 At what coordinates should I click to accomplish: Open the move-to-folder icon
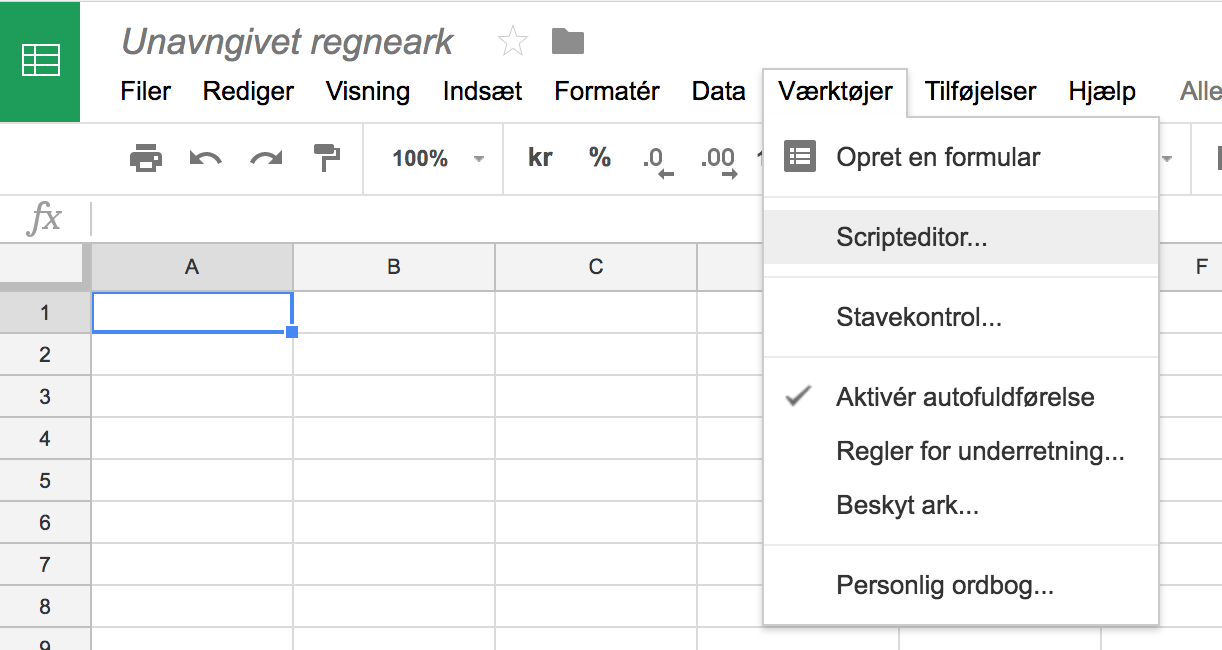point(568,41)
